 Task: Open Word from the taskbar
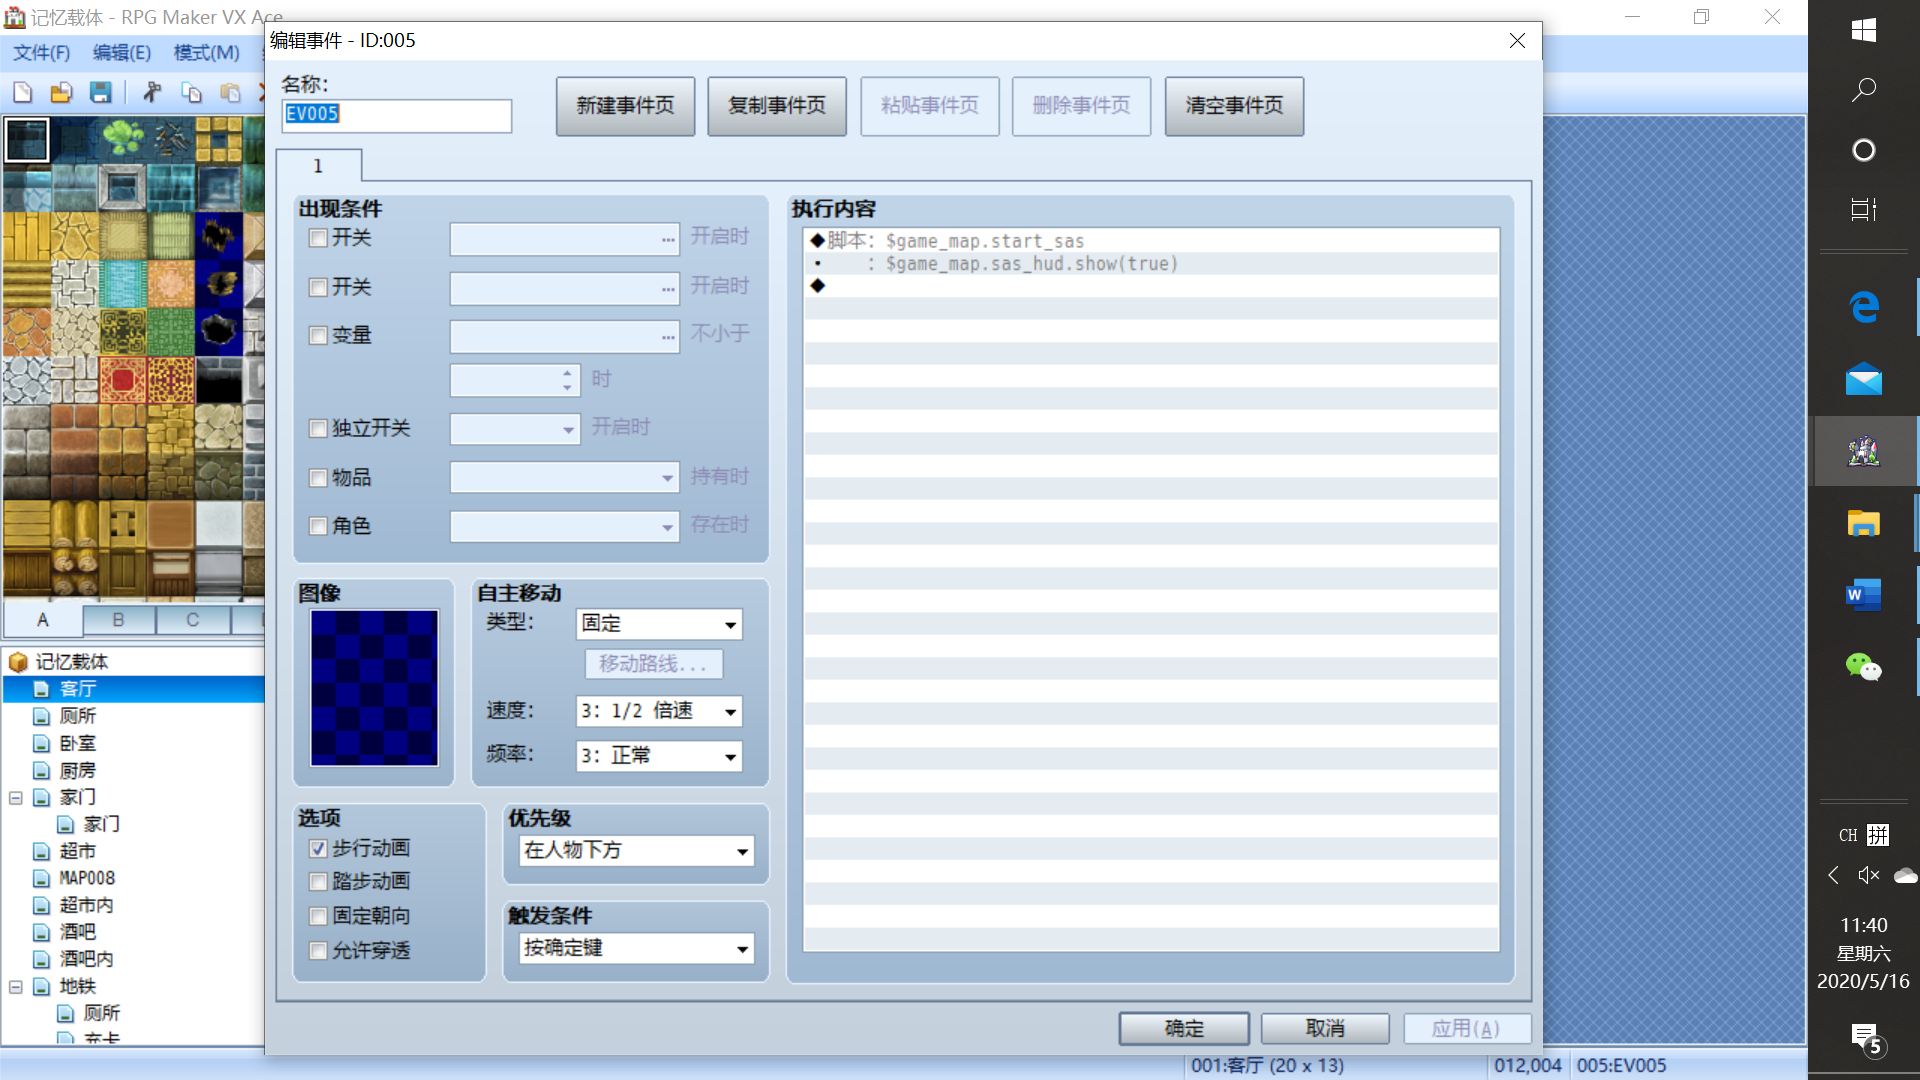(1863, 595)
